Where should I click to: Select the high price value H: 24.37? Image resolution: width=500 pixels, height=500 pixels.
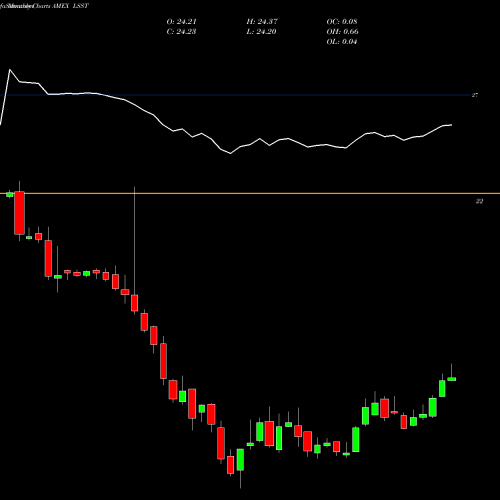click(262, 22)
